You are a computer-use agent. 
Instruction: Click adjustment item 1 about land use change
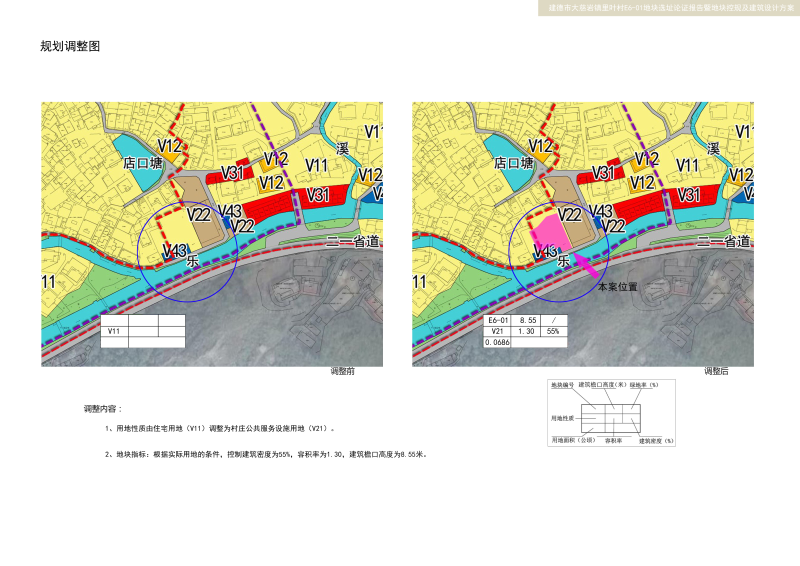[x=220, y=429]
